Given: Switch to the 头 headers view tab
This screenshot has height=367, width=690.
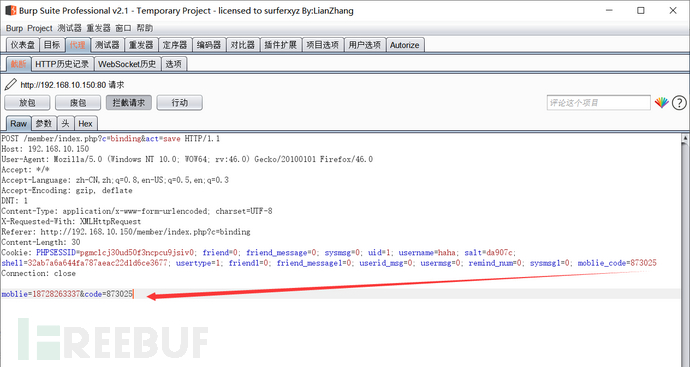Looking at the screenshot, I should click(66, 124).
